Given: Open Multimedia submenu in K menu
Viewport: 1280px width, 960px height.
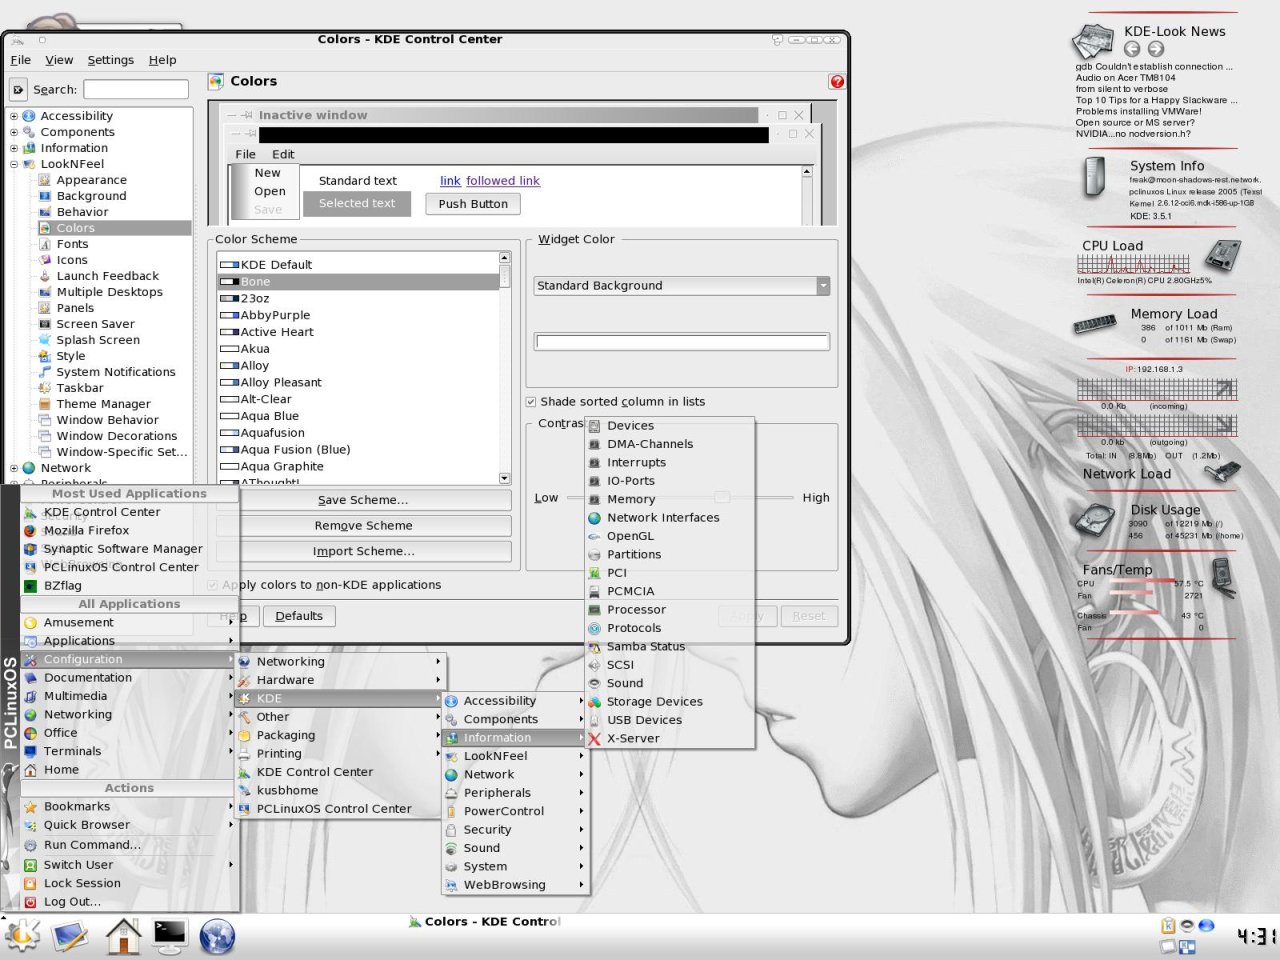Looking at the screenshot, I should coord(129,696).
